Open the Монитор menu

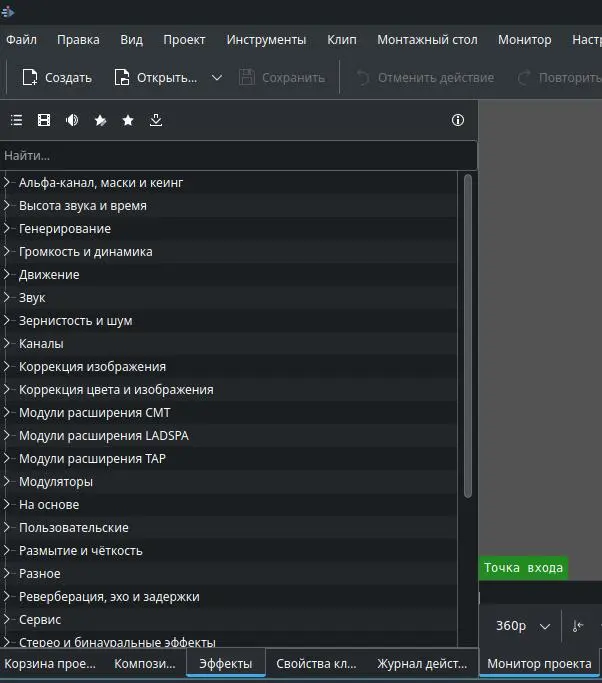tap(524, 40)
